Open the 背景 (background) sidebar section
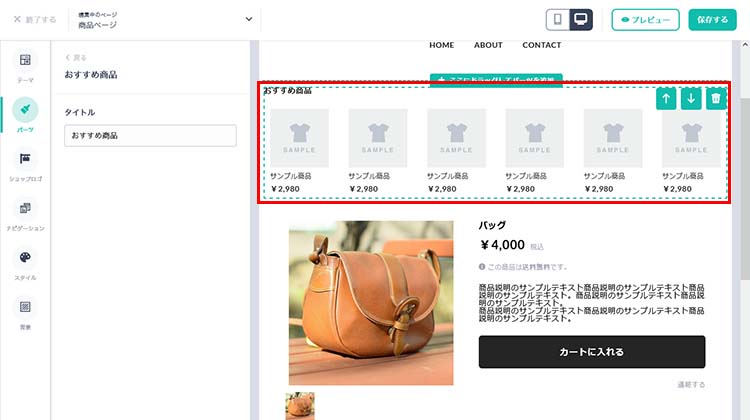Screen dimensions: 750x420 pos(25,313)
